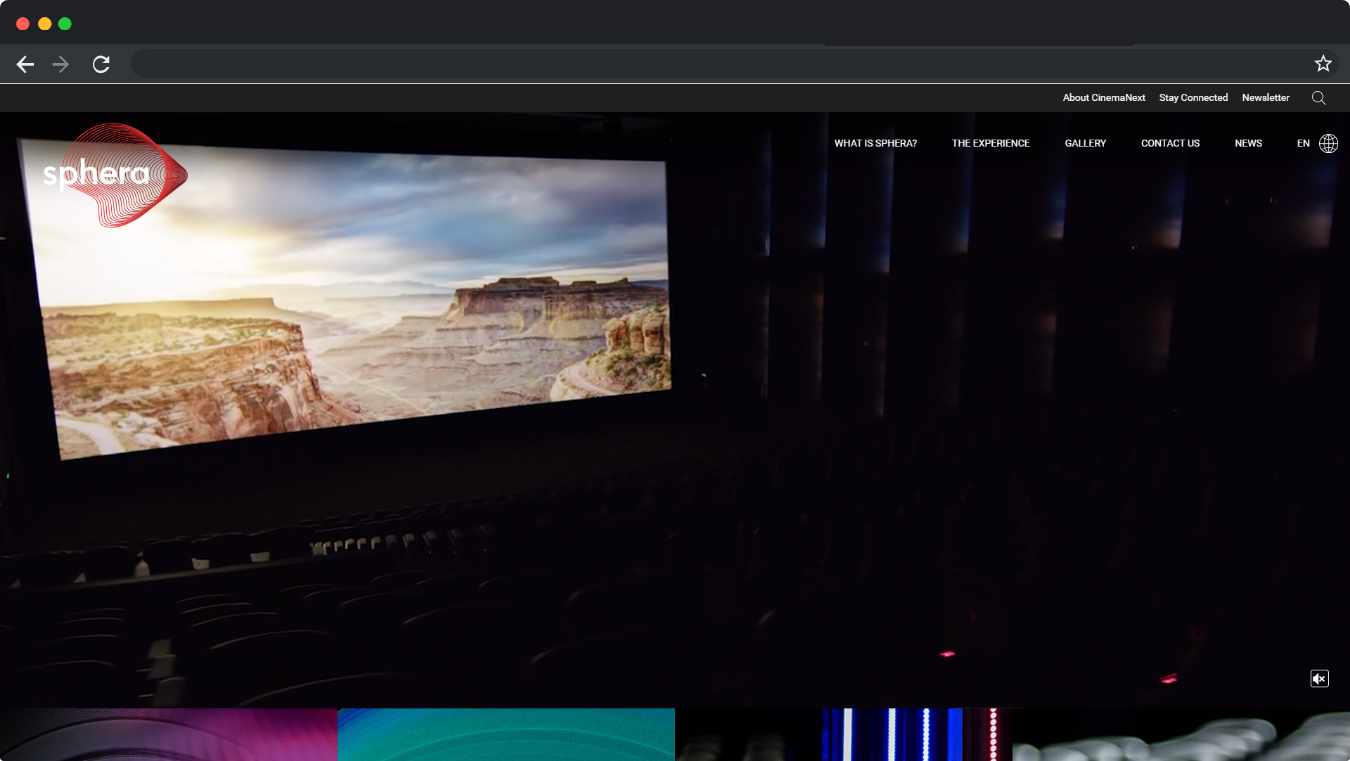Select the teal tile thumbnail at bottom
The height and width of the screenshot is (761, 1350).
click(x=506, y=735)
